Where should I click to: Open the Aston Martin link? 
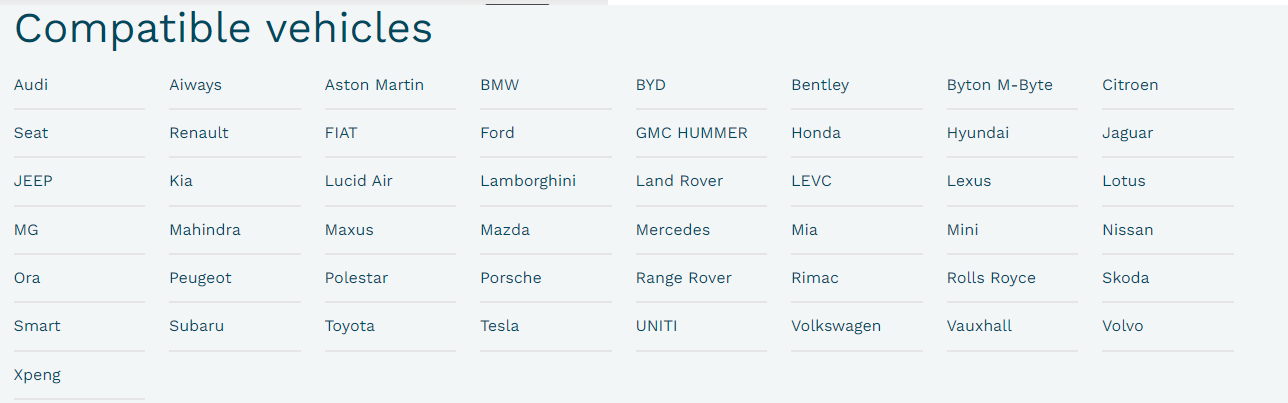[x=374, y=85]
